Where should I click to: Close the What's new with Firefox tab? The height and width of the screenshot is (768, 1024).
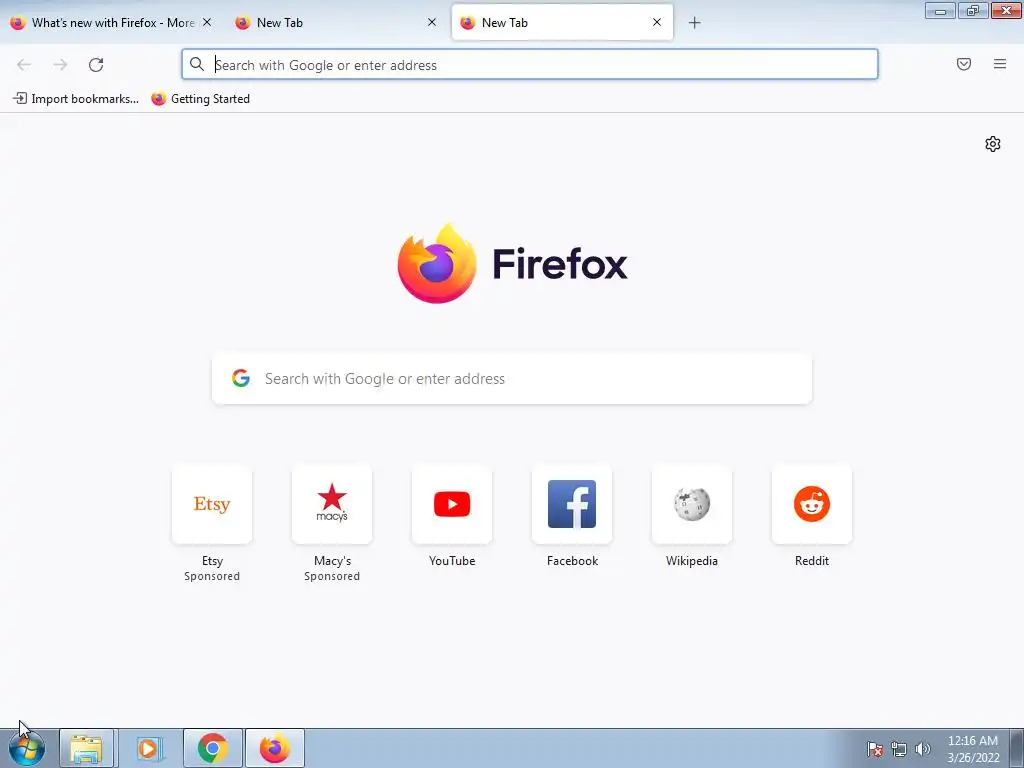(x=207, y=22)
